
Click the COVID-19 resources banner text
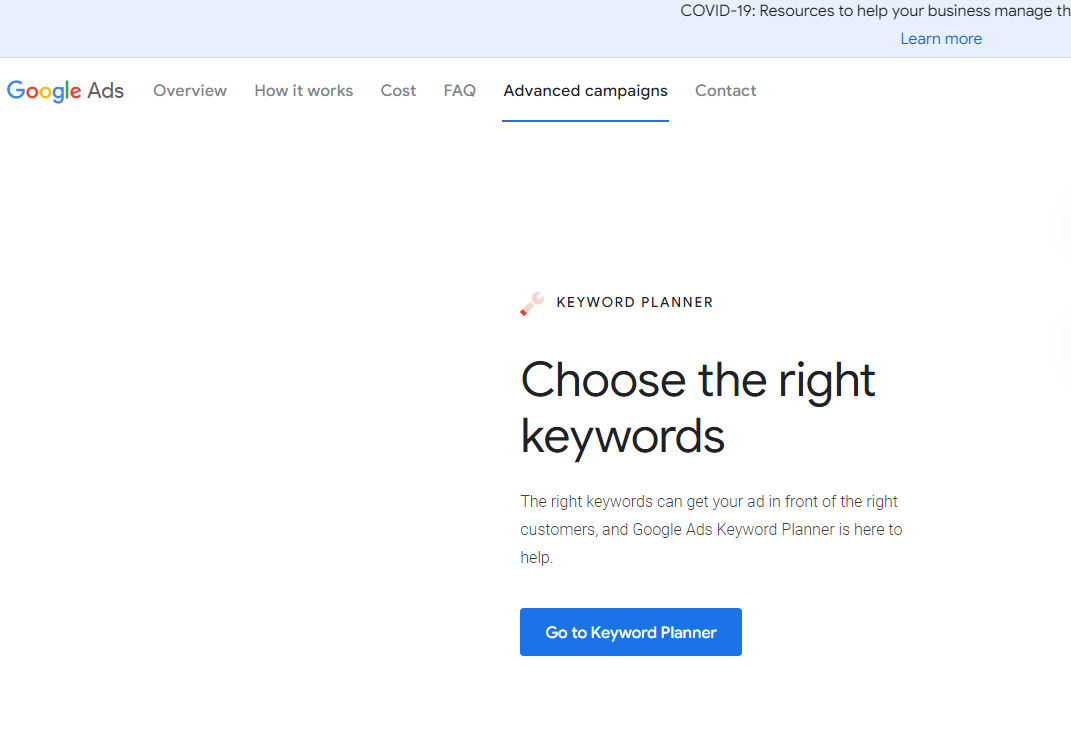pos(875,11)
